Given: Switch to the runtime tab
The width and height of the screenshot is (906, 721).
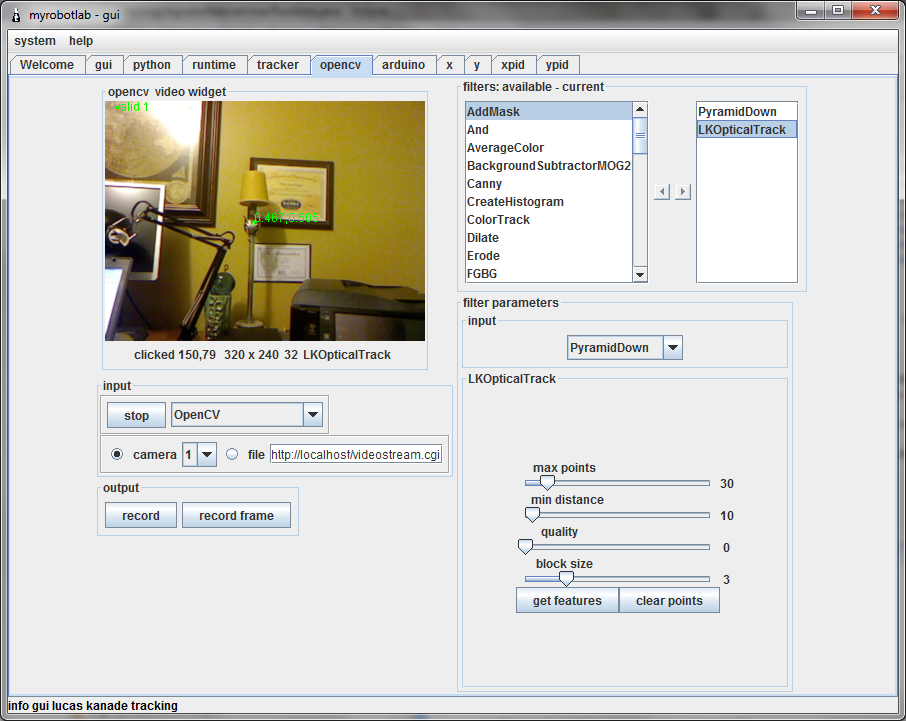Looking at the screenshot, I should pos(214,65).
